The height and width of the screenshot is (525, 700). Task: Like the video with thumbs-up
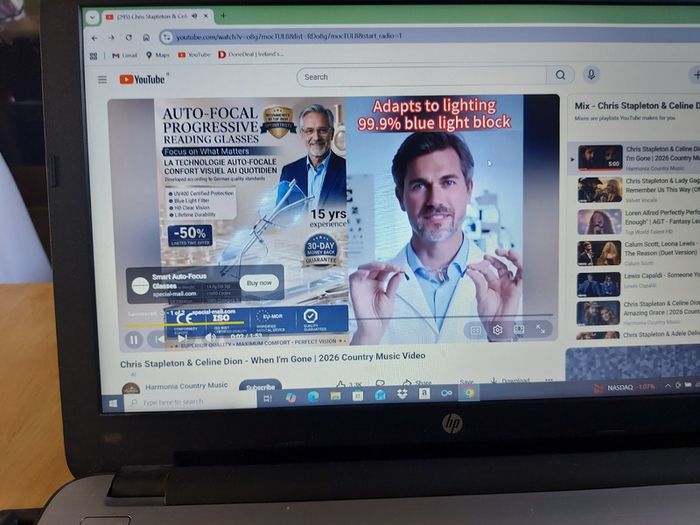tap(341, 384)
